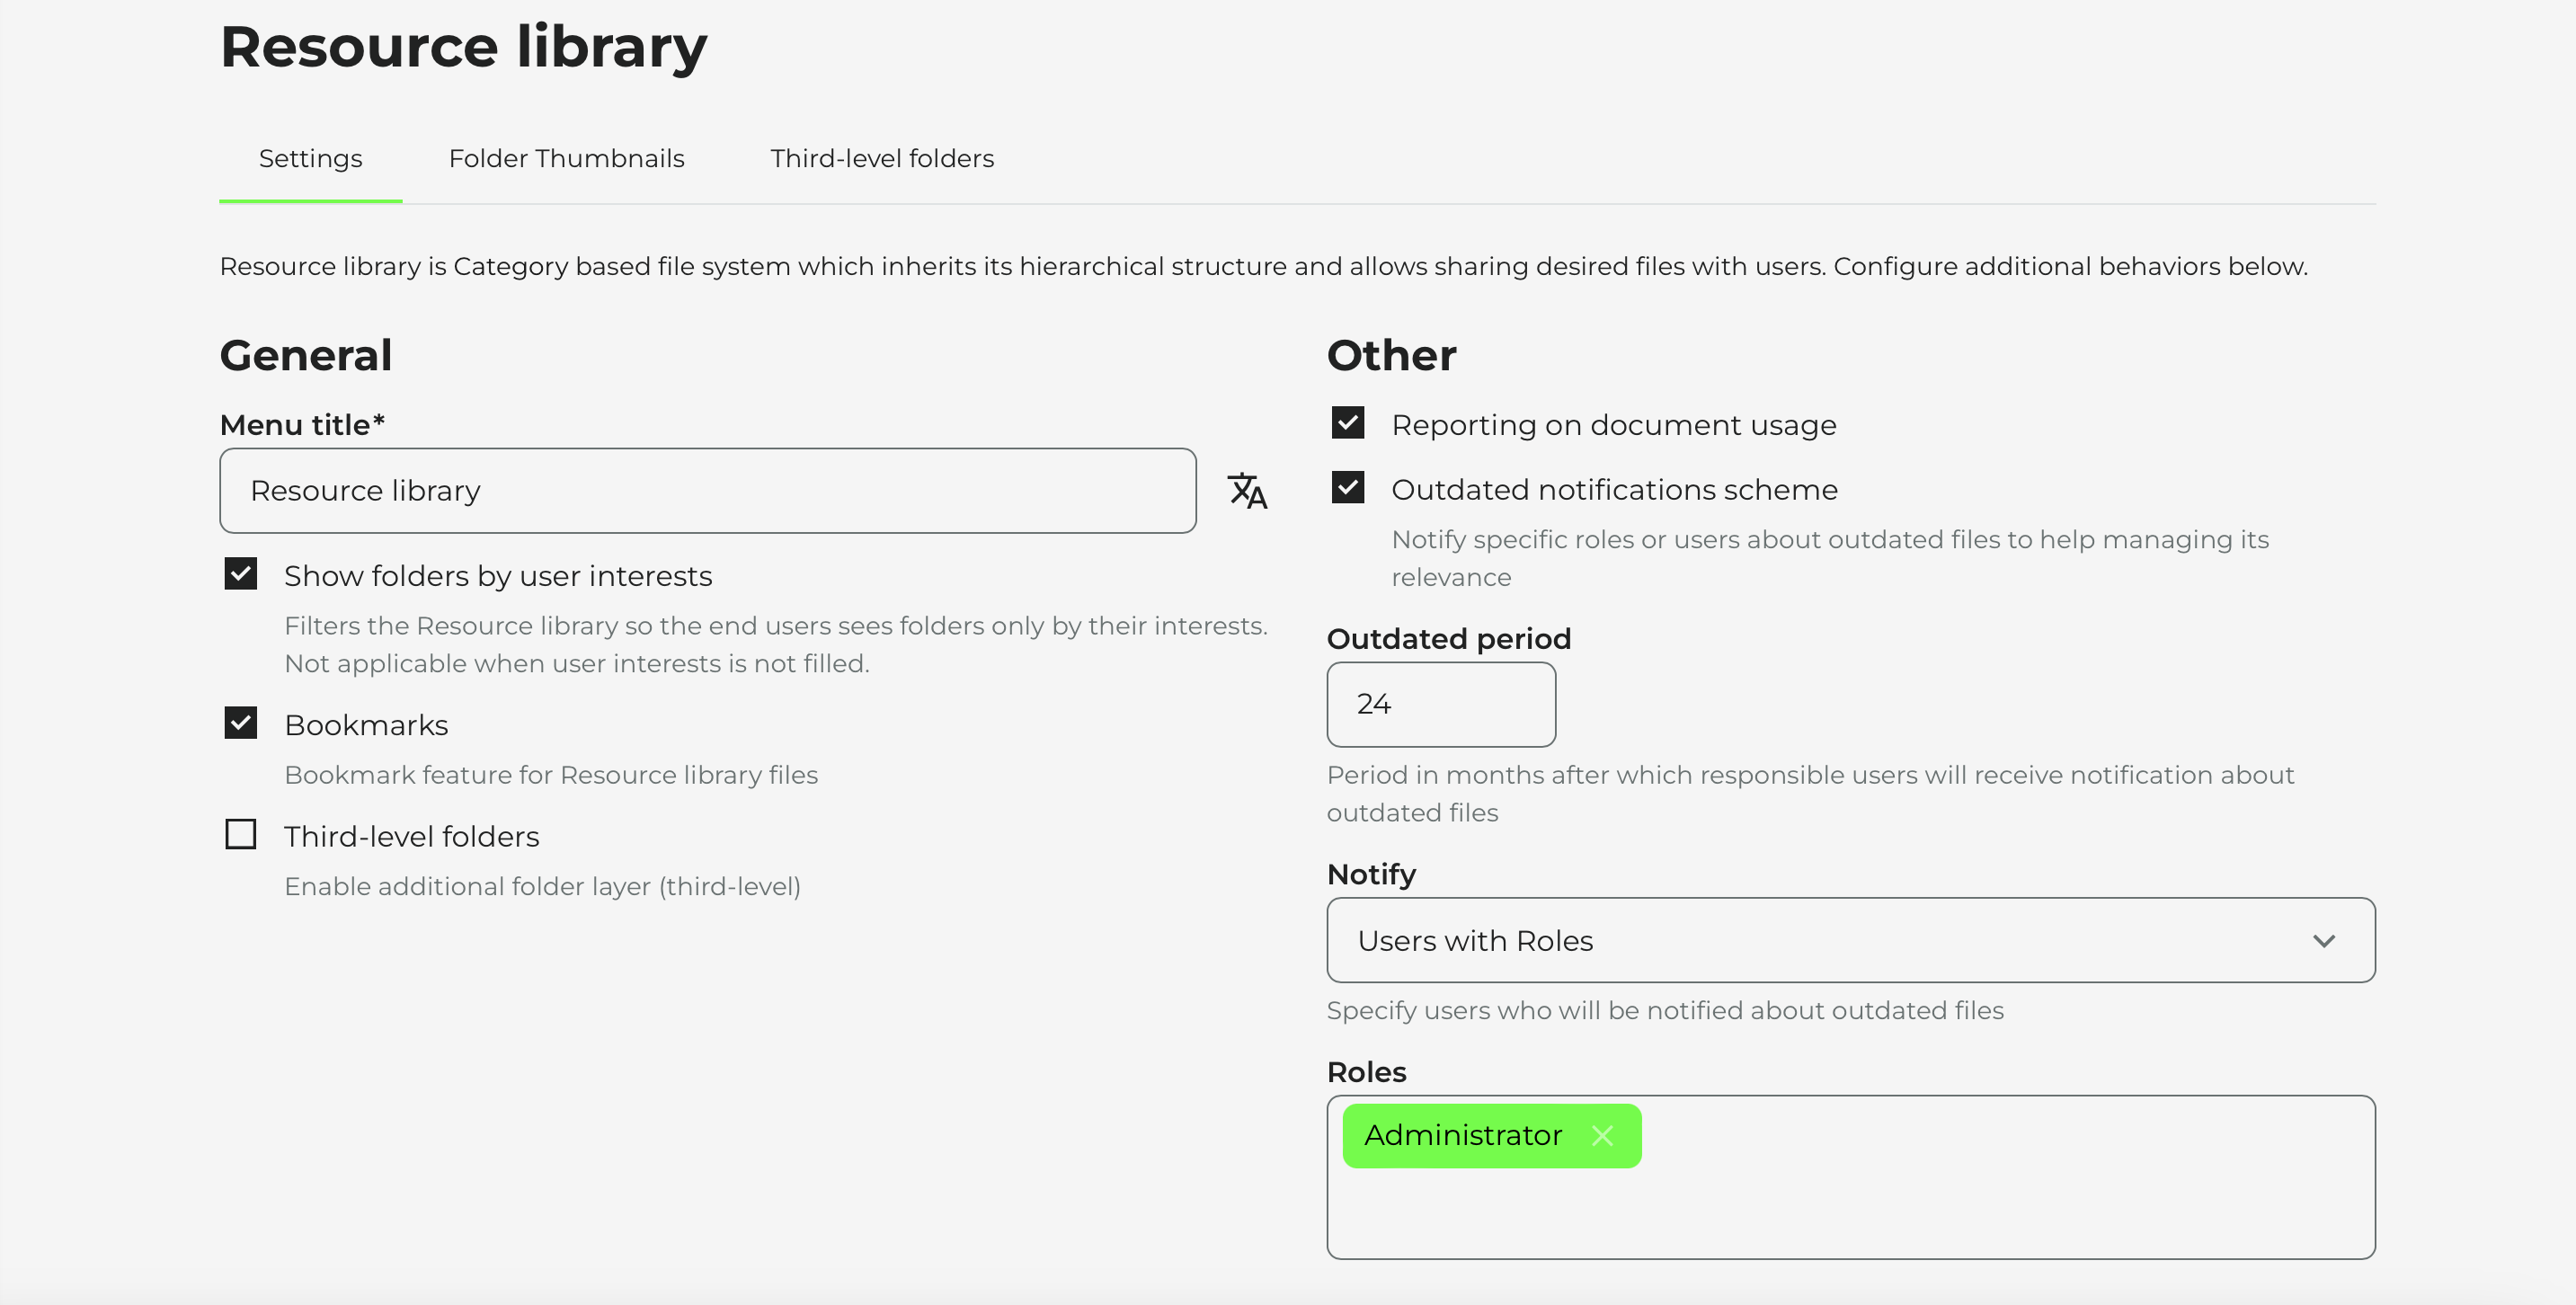The height and width of the screenshot is (1305, 2576).
Task: Click the translate icon beside Menu title
Action: (1247, 491)
